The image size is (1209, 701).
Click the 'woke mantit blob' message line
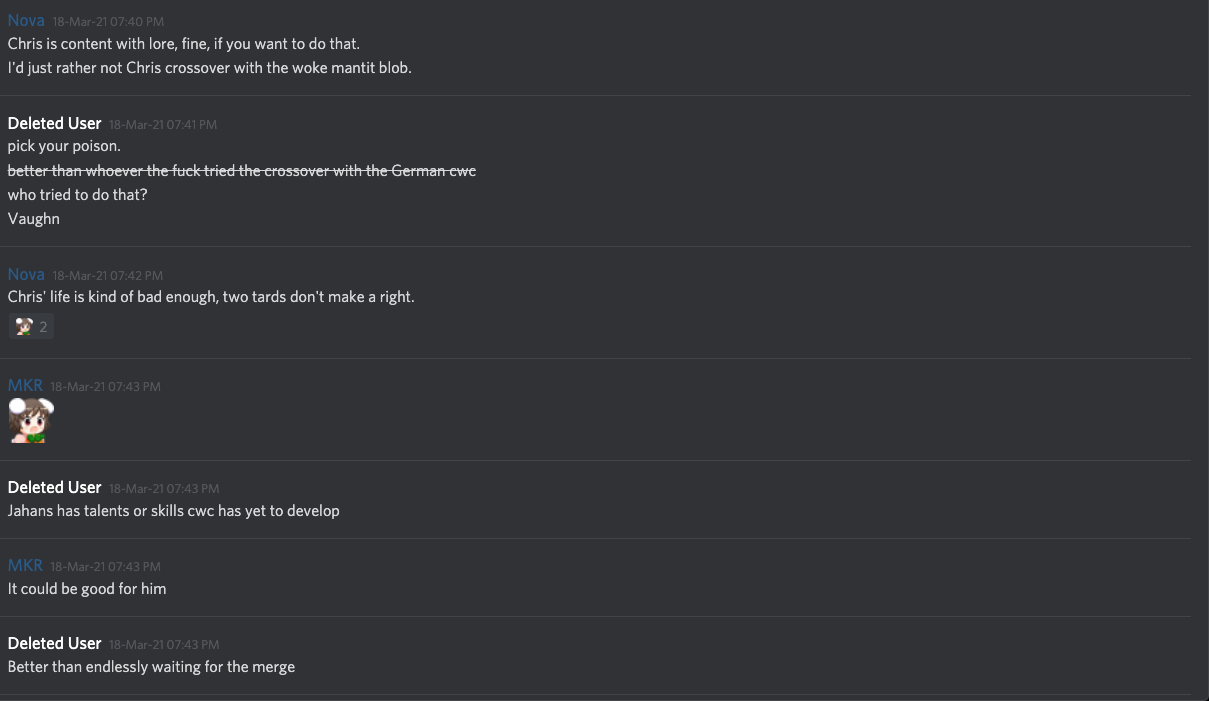click(209, 68)
